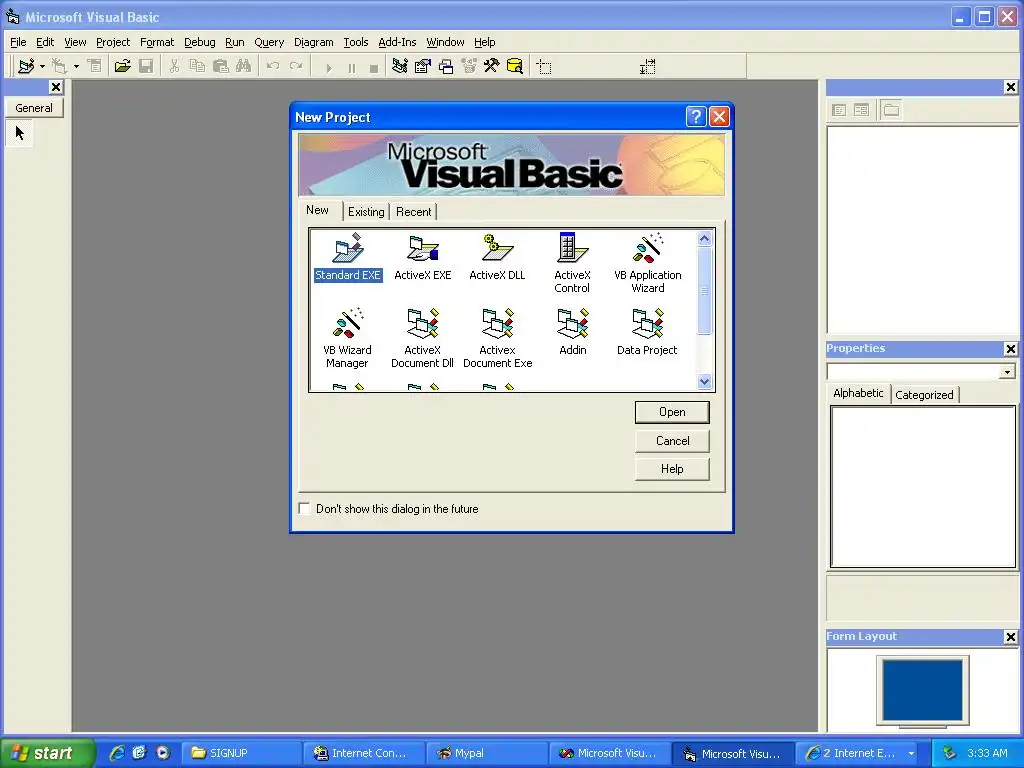Open Data View Window toolbar icon

click(x=515, y=66)
